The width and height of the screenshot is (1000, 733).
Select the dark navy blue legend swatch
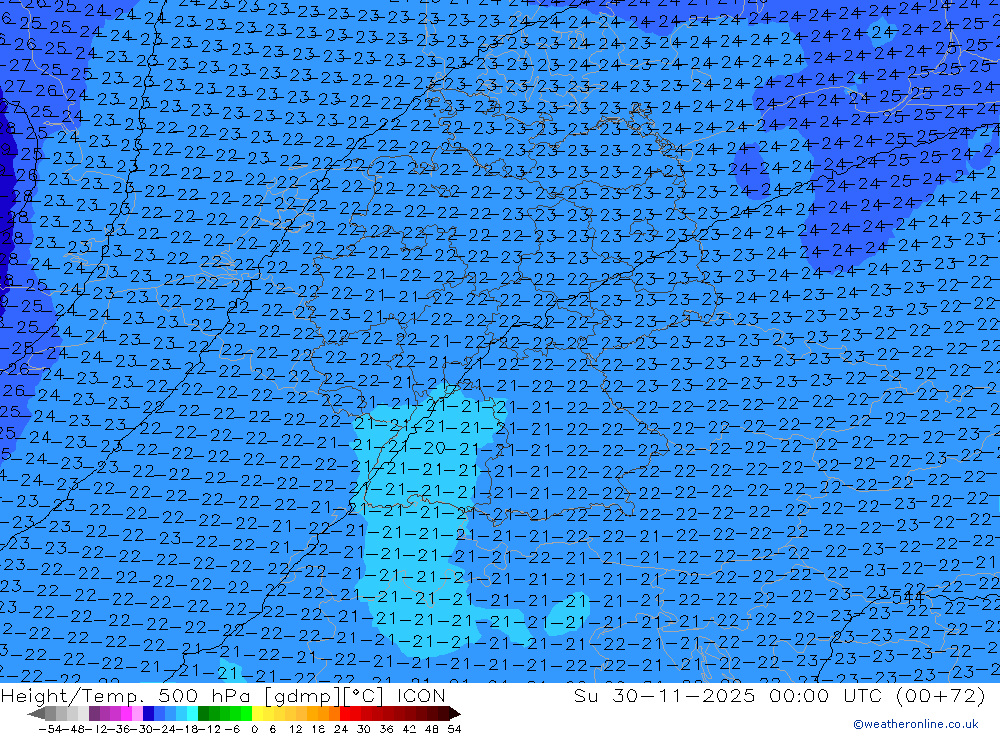click(148, 713)
